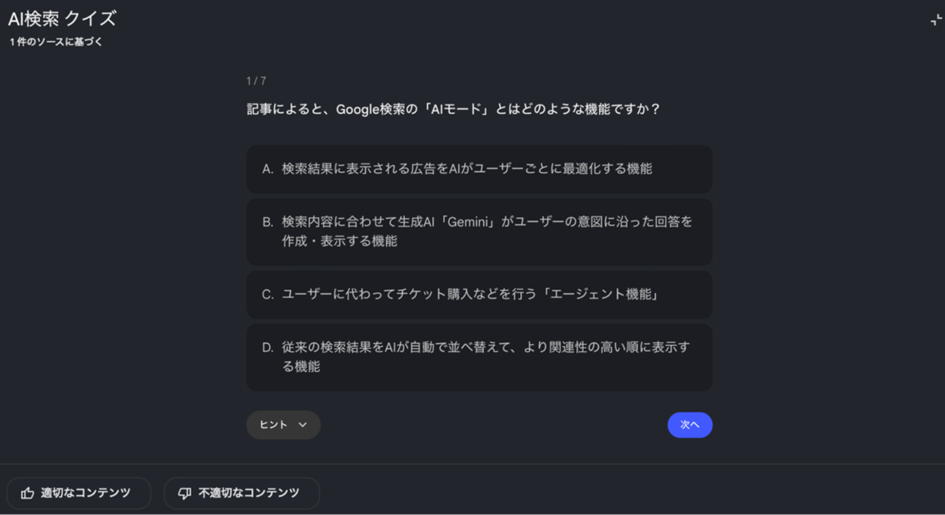Choose answer B mentioning Gemini
The width and height of the screenshot is (945, 515).
click(479, 231)
